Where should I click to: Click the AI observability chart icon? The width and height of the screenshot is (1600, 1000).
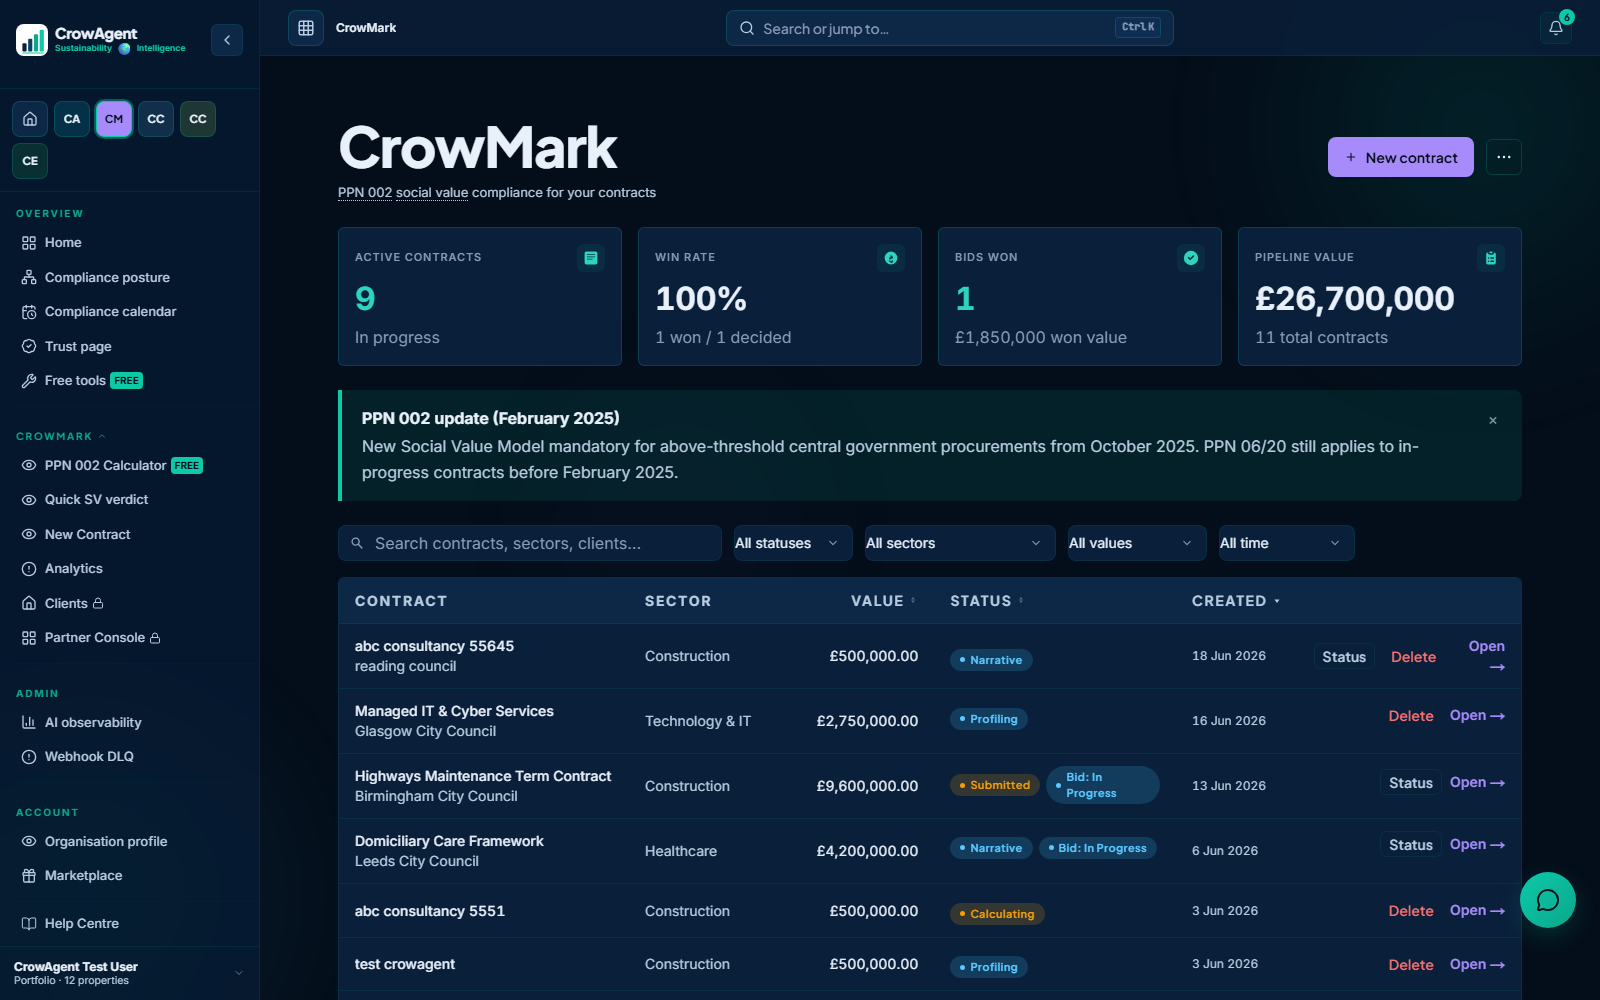click(x=29, y=722)
